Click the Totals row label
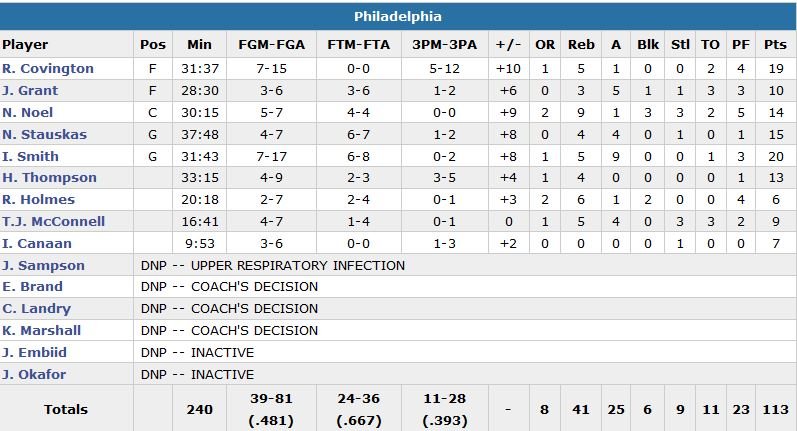Screen dimensions: 797x431 (x=66, y=409)
